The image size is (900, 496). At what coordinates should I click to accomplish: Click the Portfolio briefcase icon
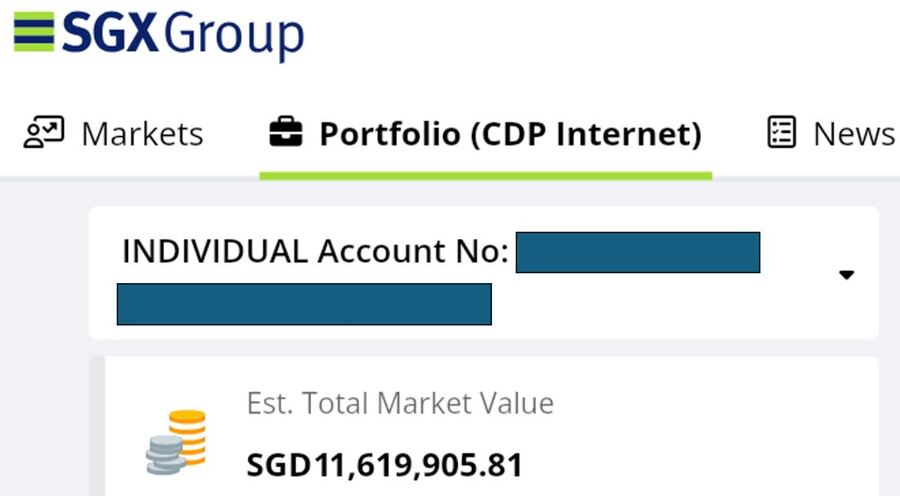286,133
